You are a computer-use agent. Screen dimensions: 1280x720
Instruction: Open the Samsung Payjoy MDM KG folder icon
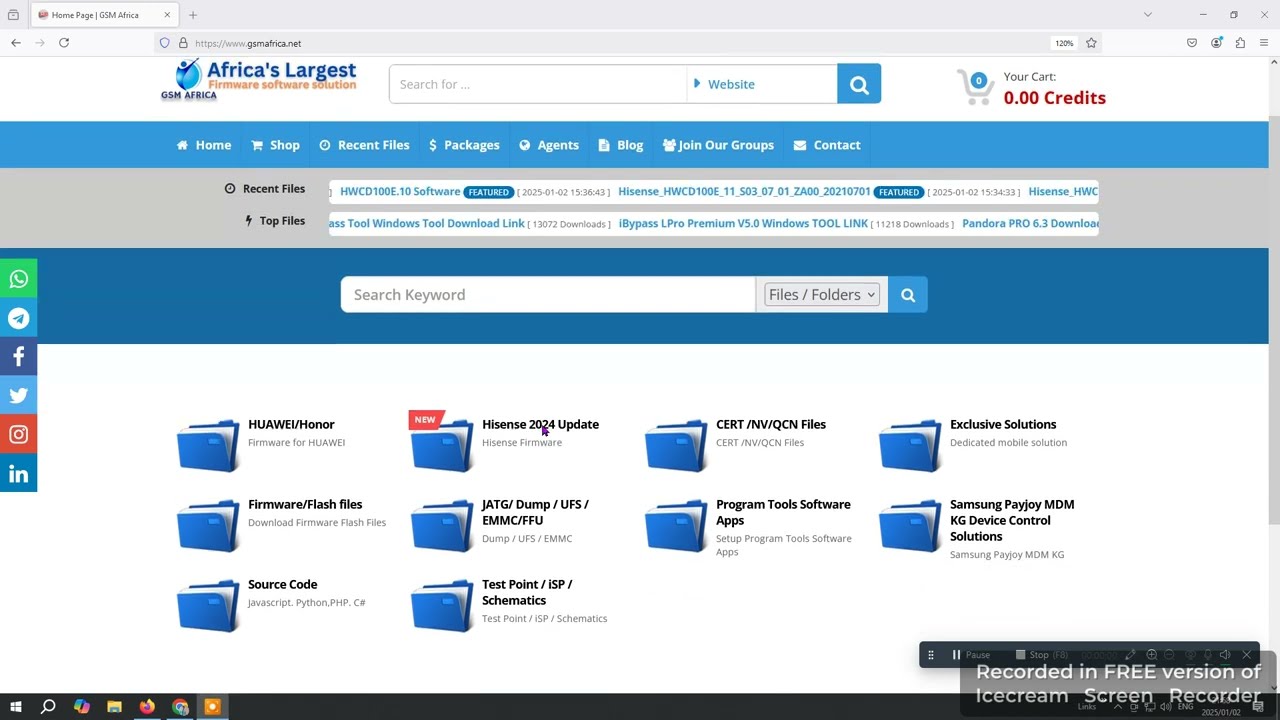[x=910, y=525]
